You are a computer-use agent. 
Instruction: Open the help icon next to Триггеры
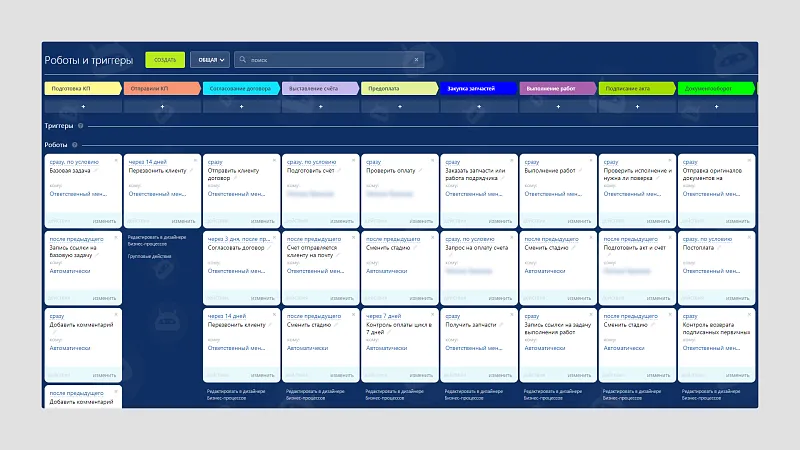click(80, 126)
